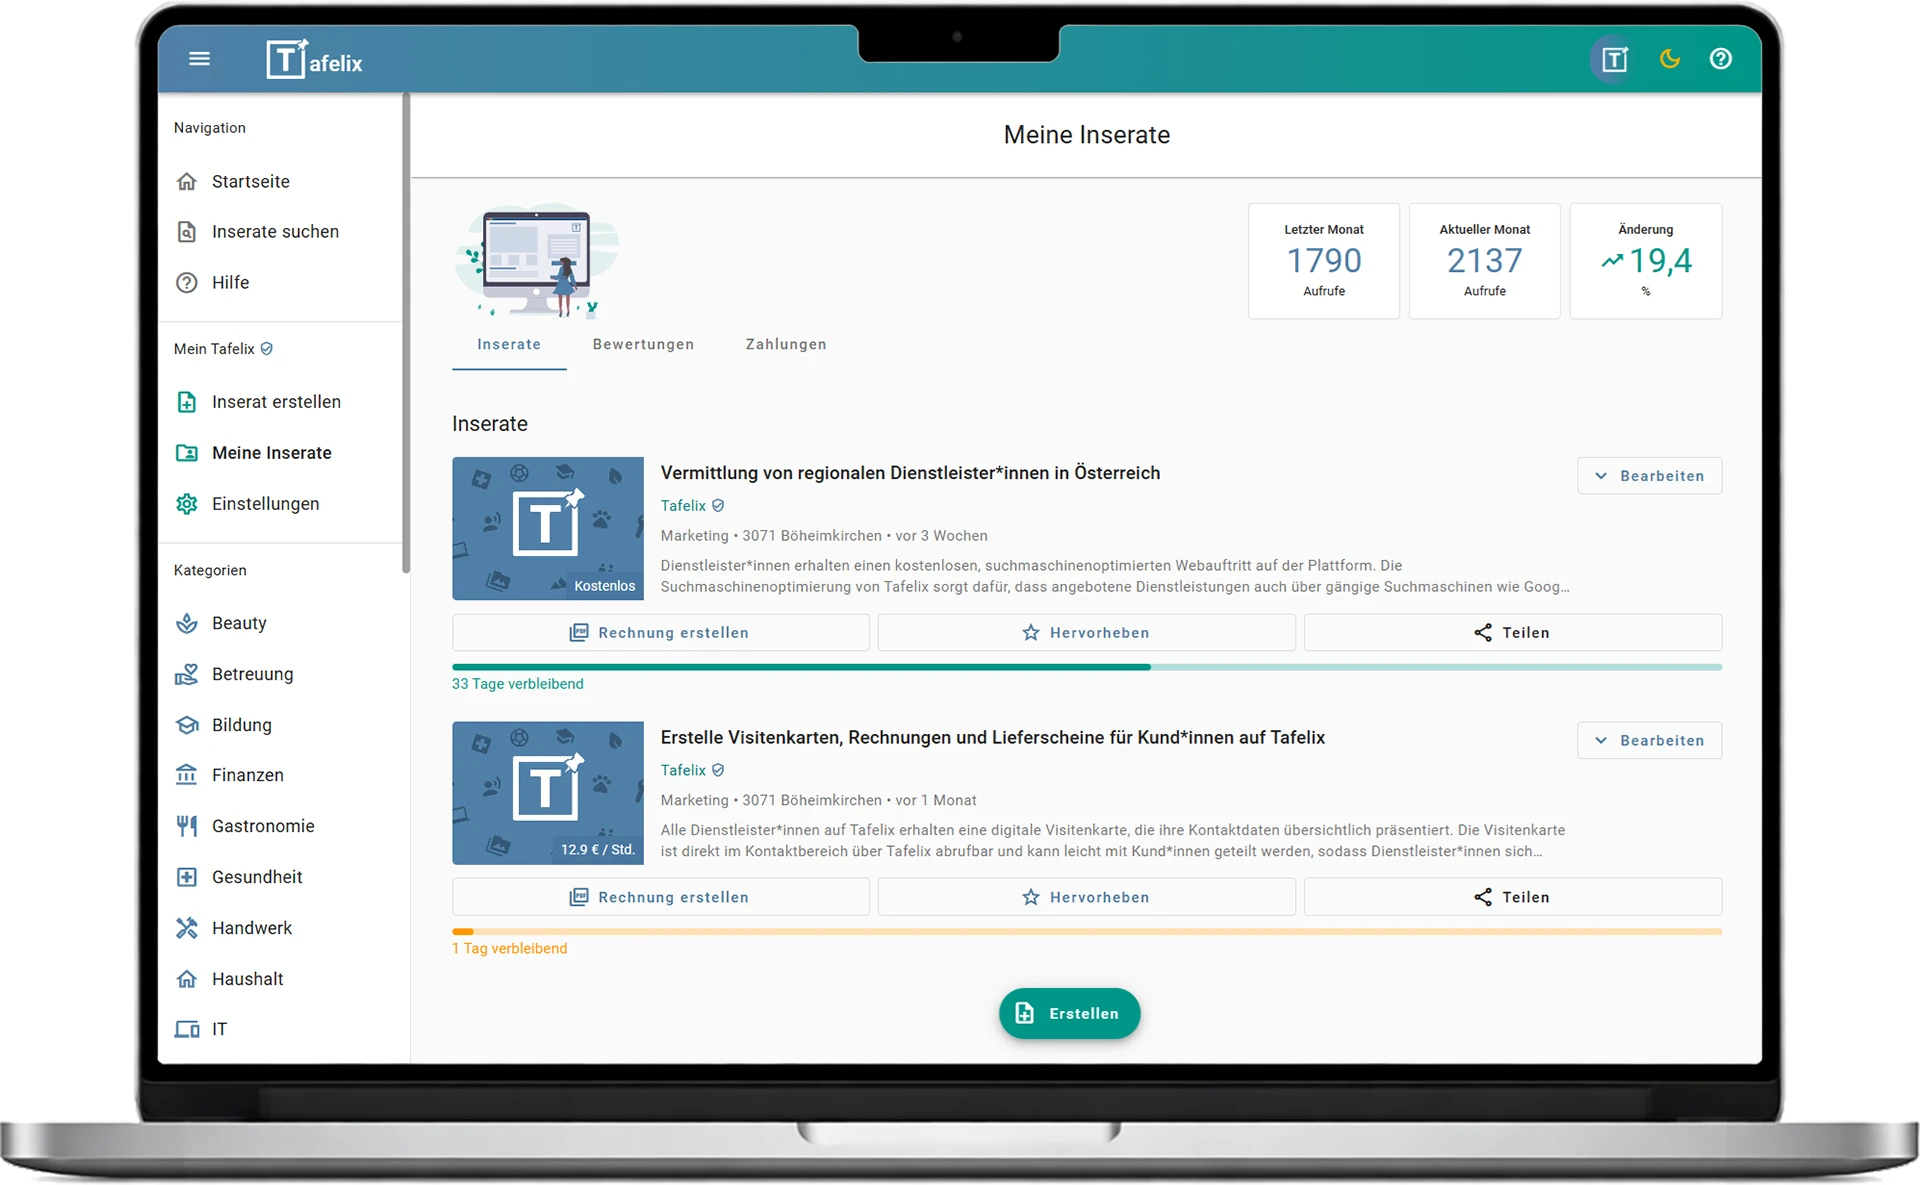
Task: Click the Erstellen button at the bottom
Action: click(1069, 1013)
